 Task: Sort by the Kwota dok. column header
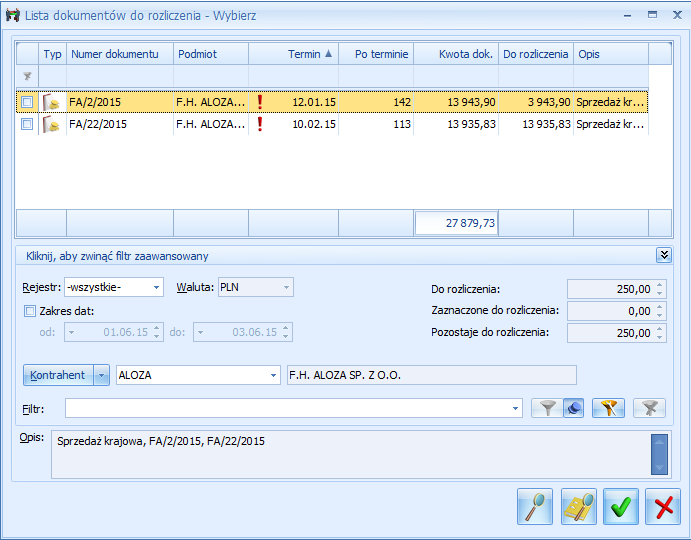[x=455, y=54]
